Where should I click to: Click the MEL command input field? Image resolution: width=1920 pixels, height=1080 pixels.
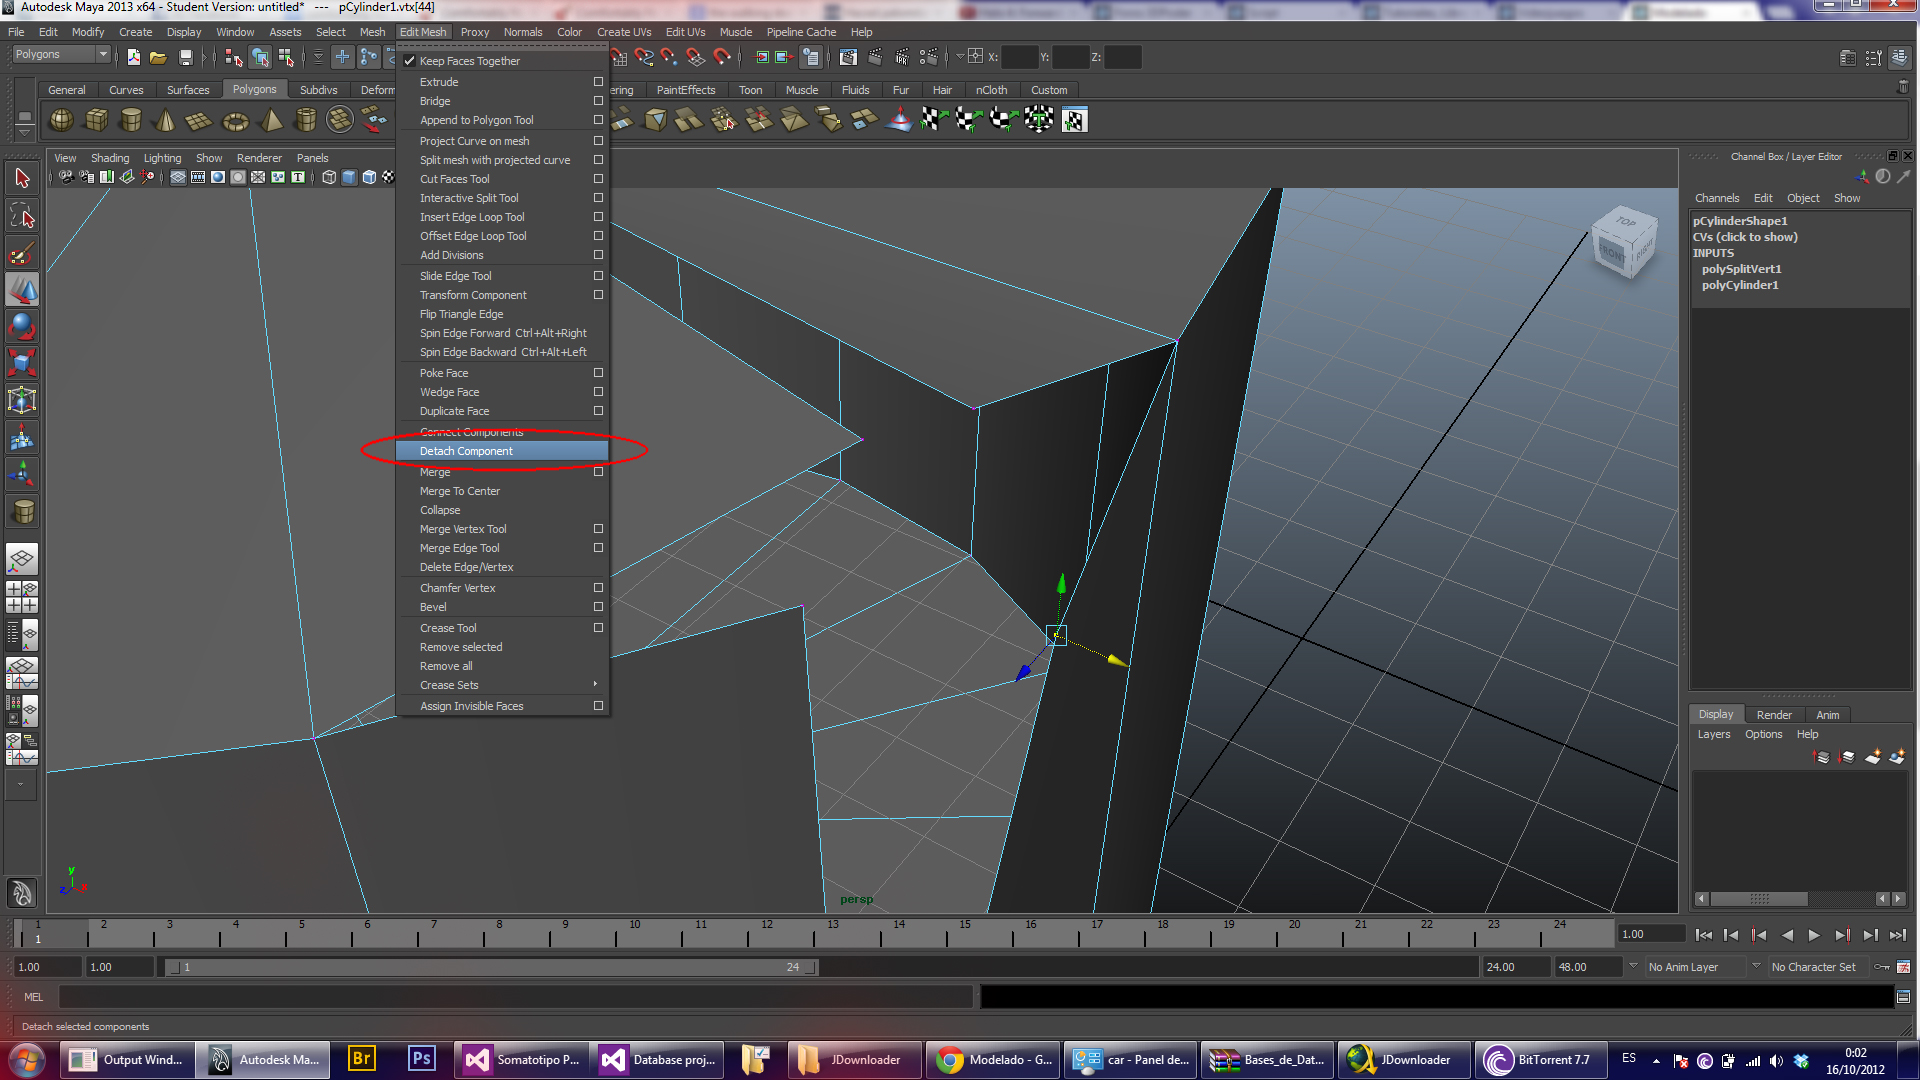(x=515, y=997)
